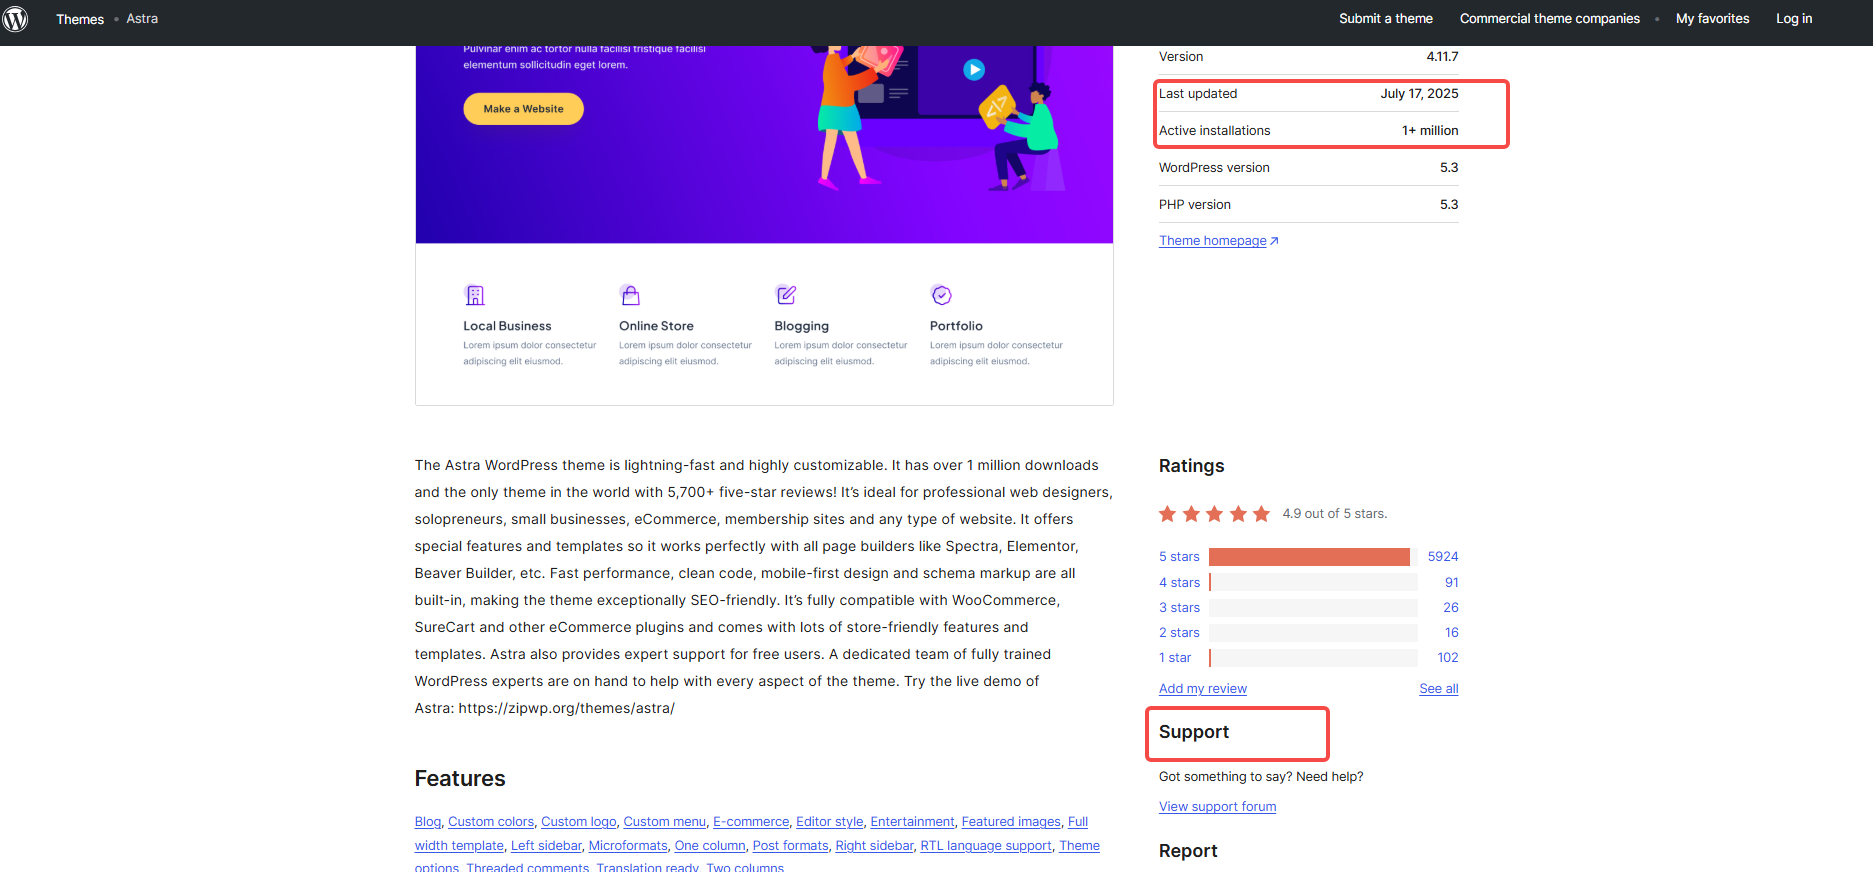This screenshot has height=872, width=1873.
Task: Click the external arrow icon beside Theme homepage
Action: [1274, 241]
